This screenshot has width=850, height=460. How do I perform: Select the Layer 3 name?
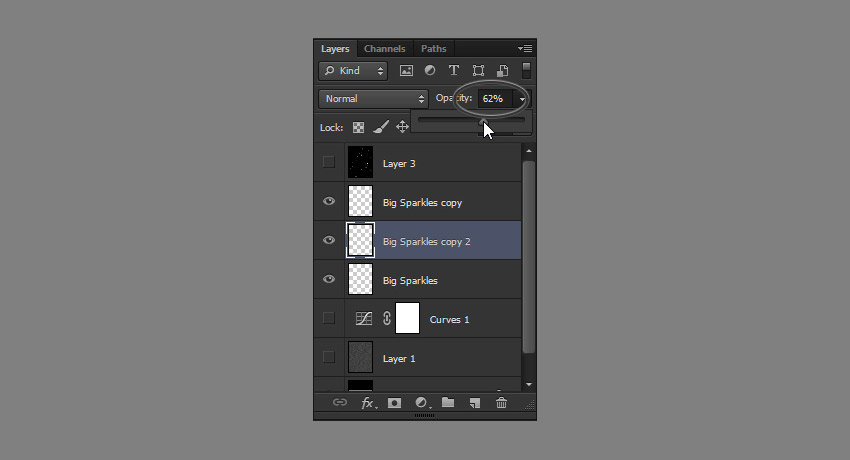click(x=399, y=164)
